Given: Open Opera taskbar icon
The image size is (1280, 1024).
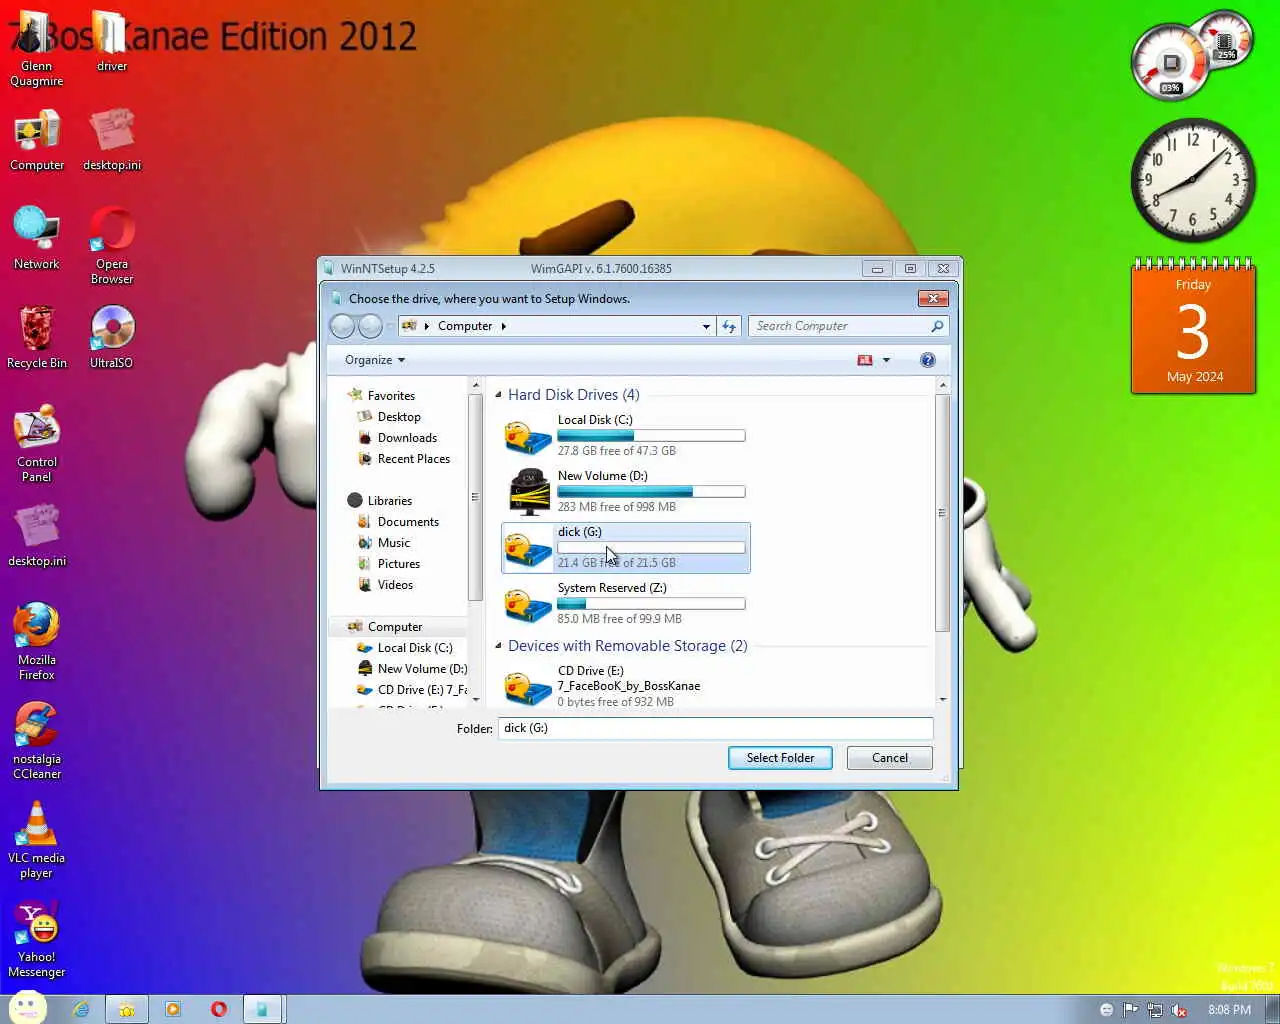Looking at the screenshot, I should click(x=219, y=1009).
